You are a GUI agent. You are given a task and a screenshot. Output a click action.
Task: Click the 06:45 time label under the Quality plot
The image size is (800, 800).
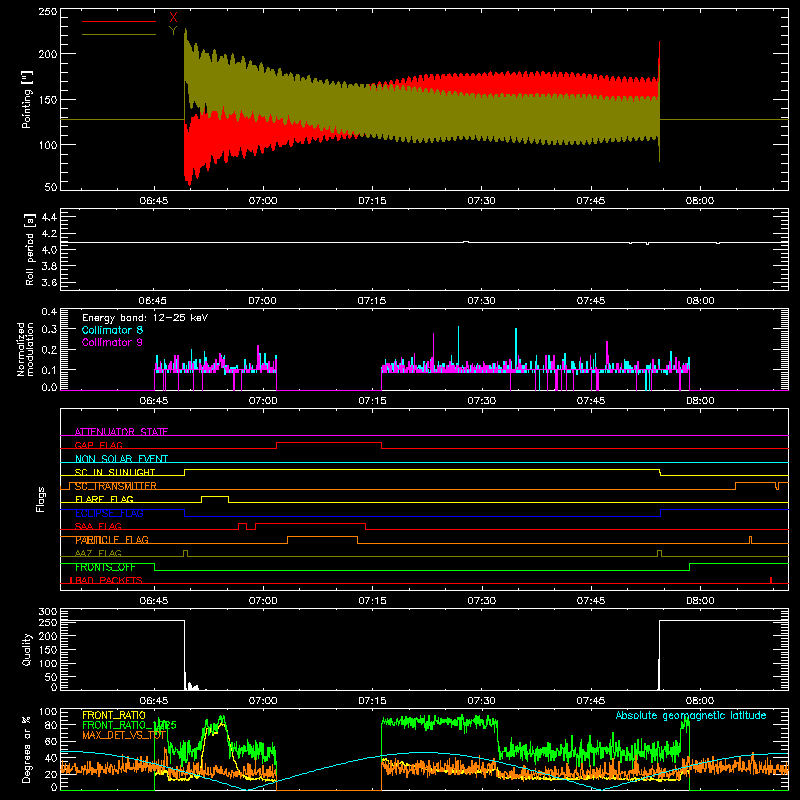pos(154,701)
